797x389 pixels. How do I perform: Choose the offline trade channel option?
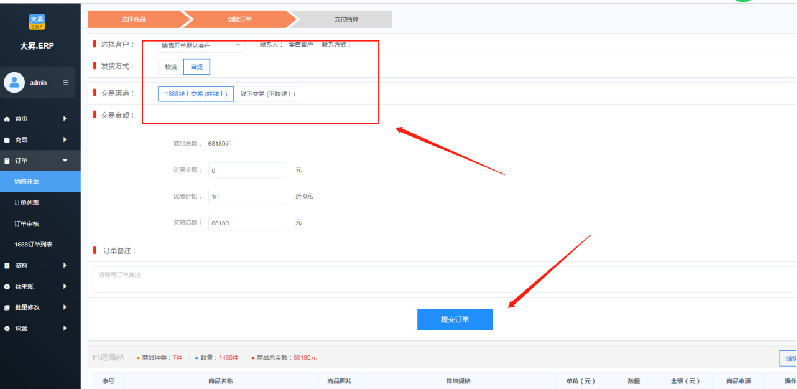pos(268,94)
